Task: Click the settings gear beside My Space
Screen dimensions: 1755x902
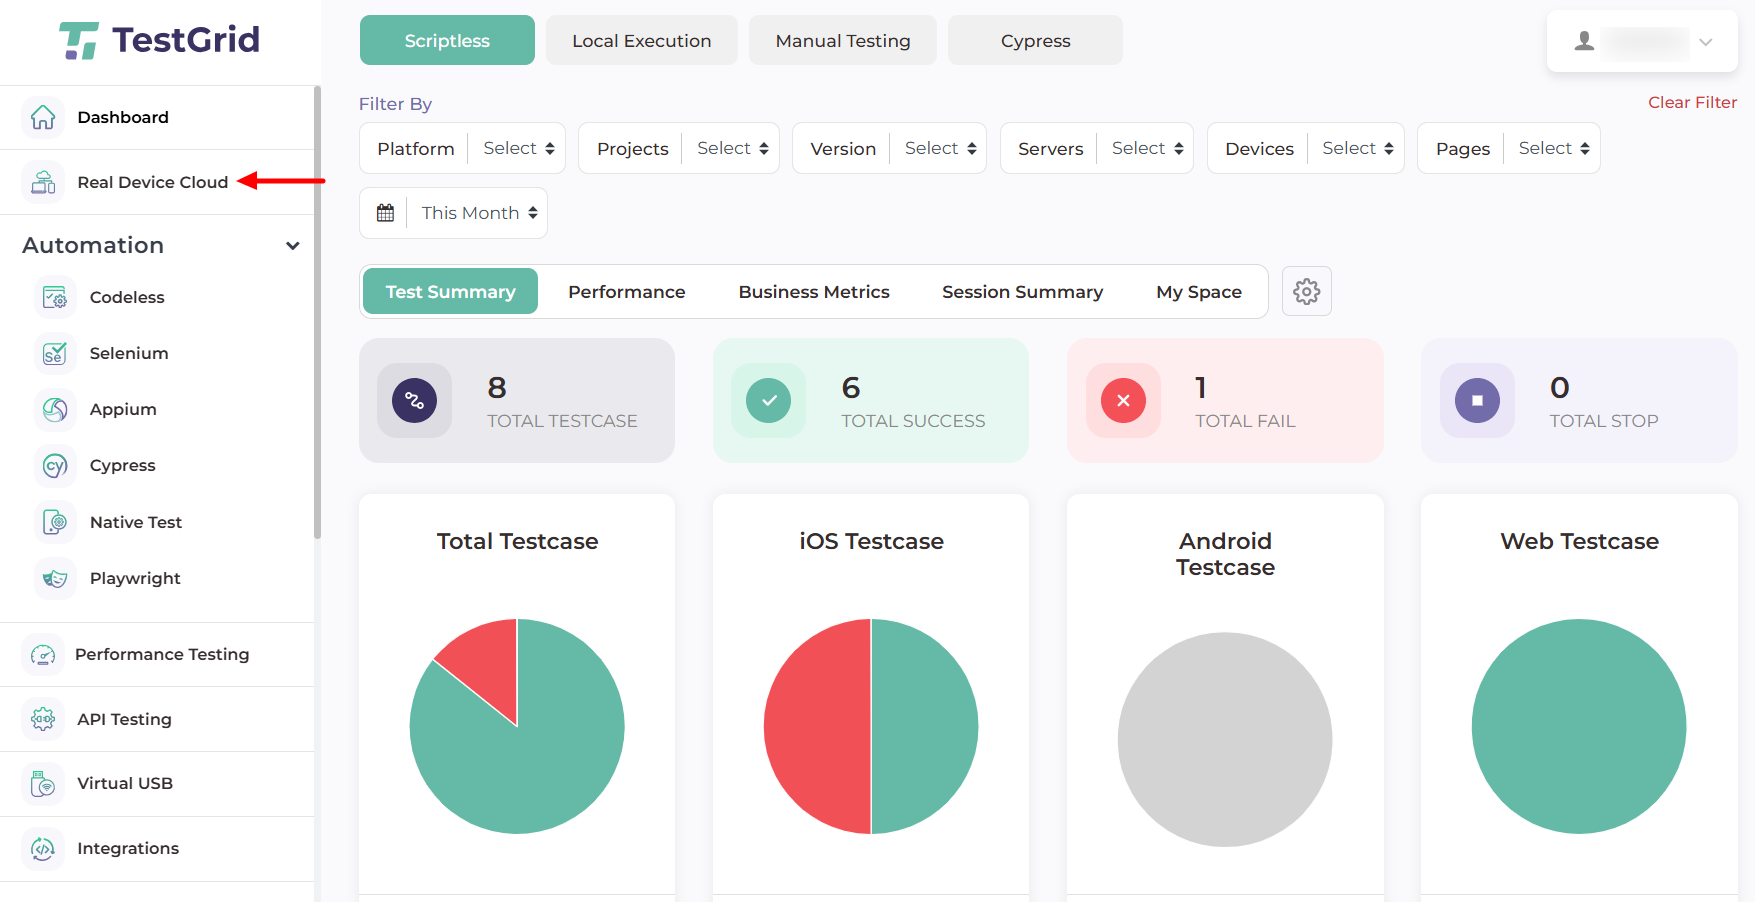Action: click(1306, 291)
